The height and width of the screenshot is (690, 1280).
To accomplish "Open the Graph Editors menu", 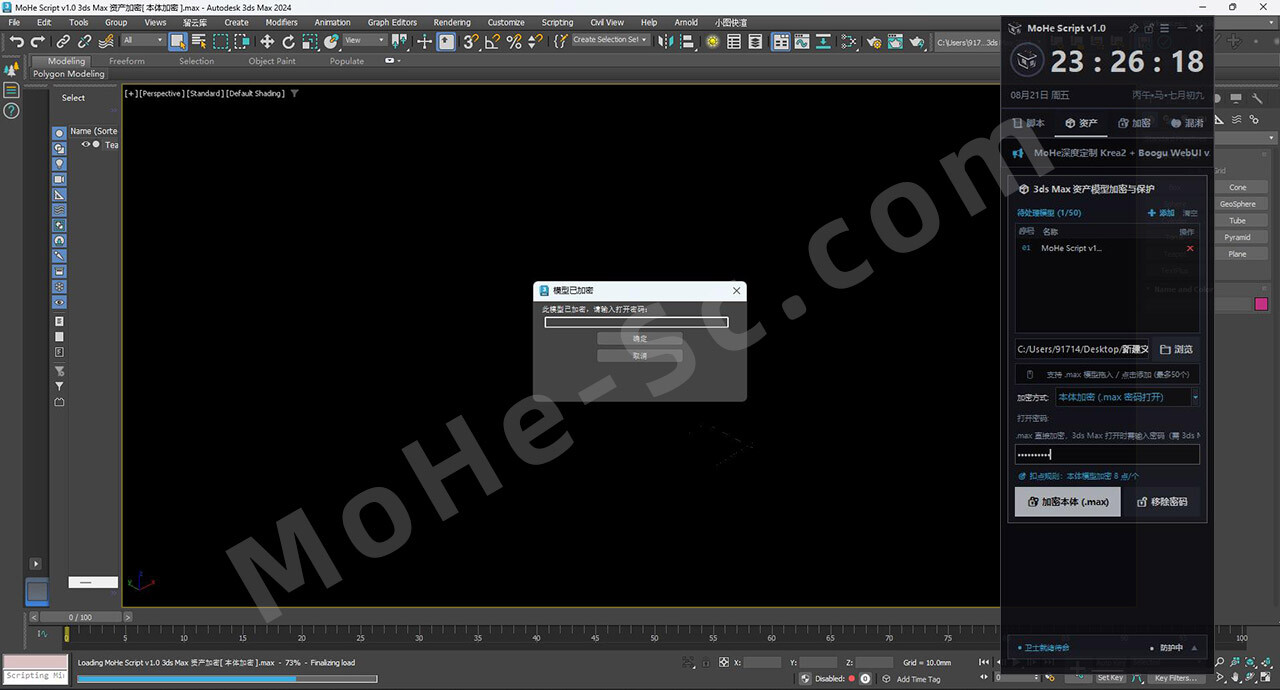I will [x=392, y=22].
